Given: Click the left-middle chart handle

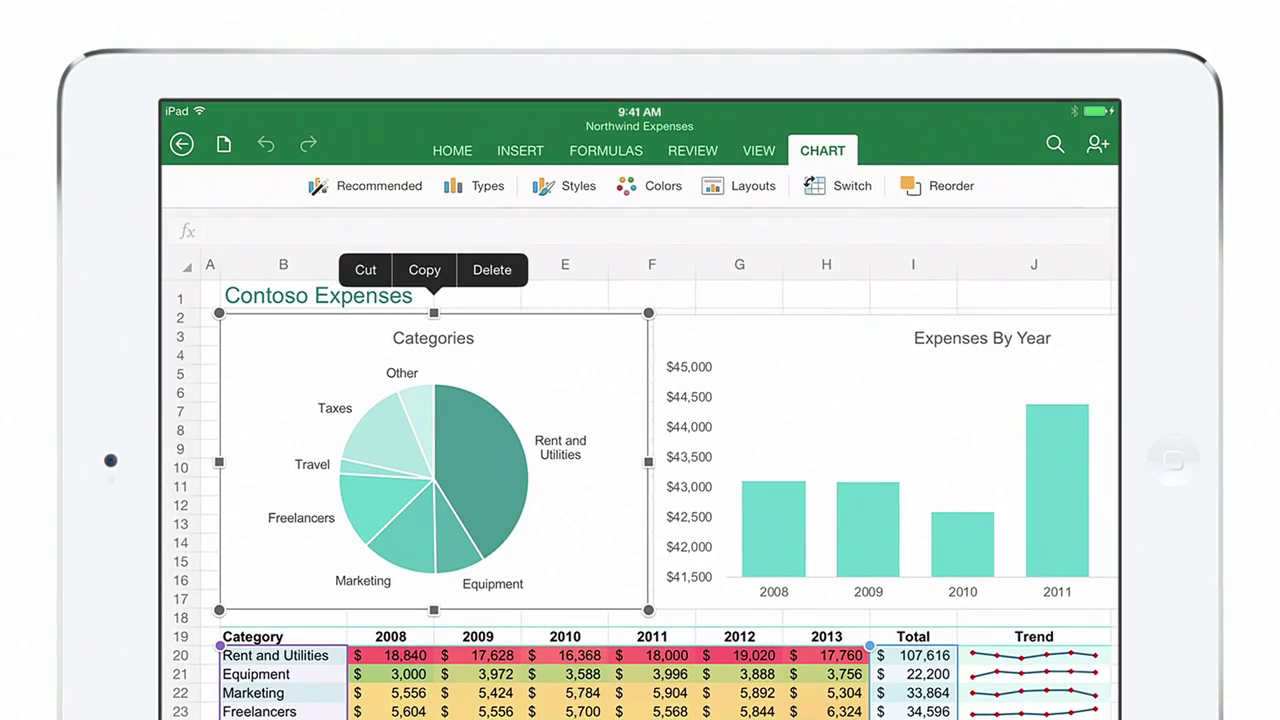Looking at the screenshot, I should point(220,462).
